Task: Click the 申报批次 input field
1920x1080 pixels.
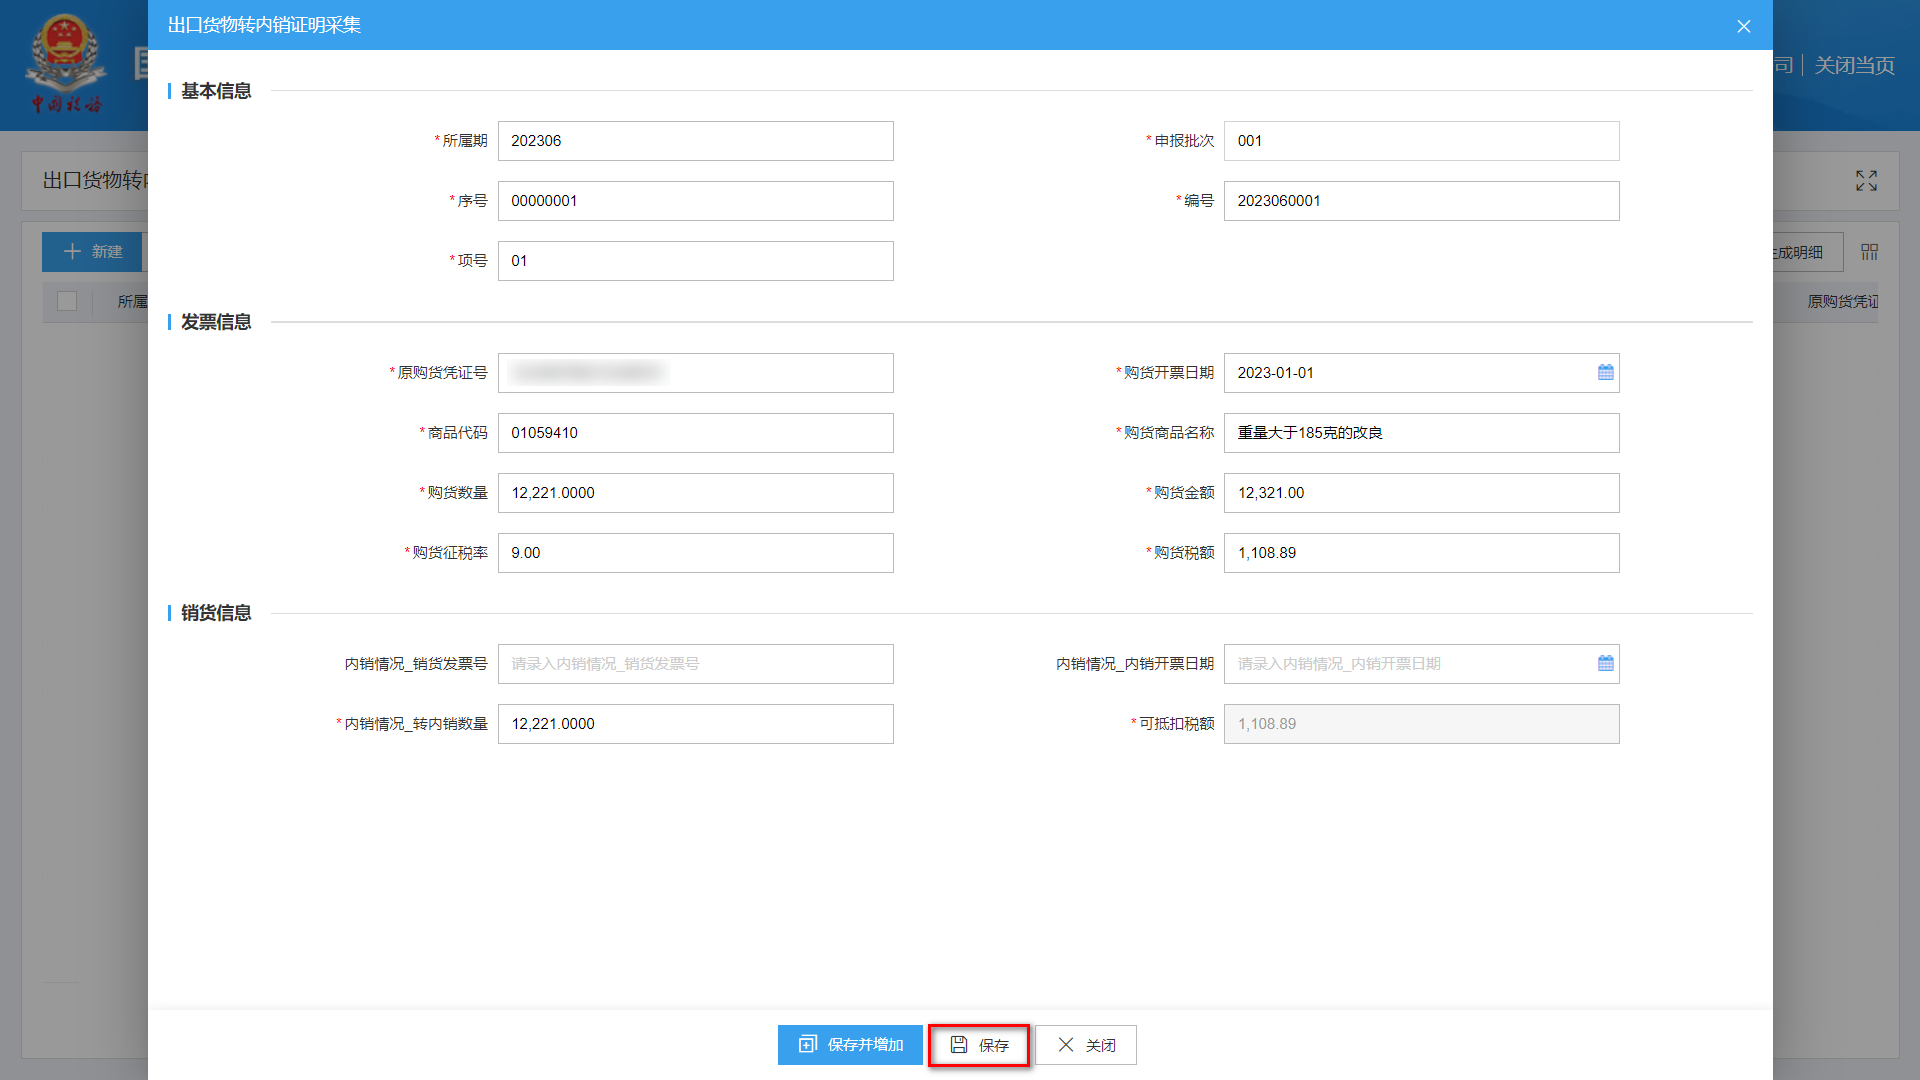Action: [1420, 141]
